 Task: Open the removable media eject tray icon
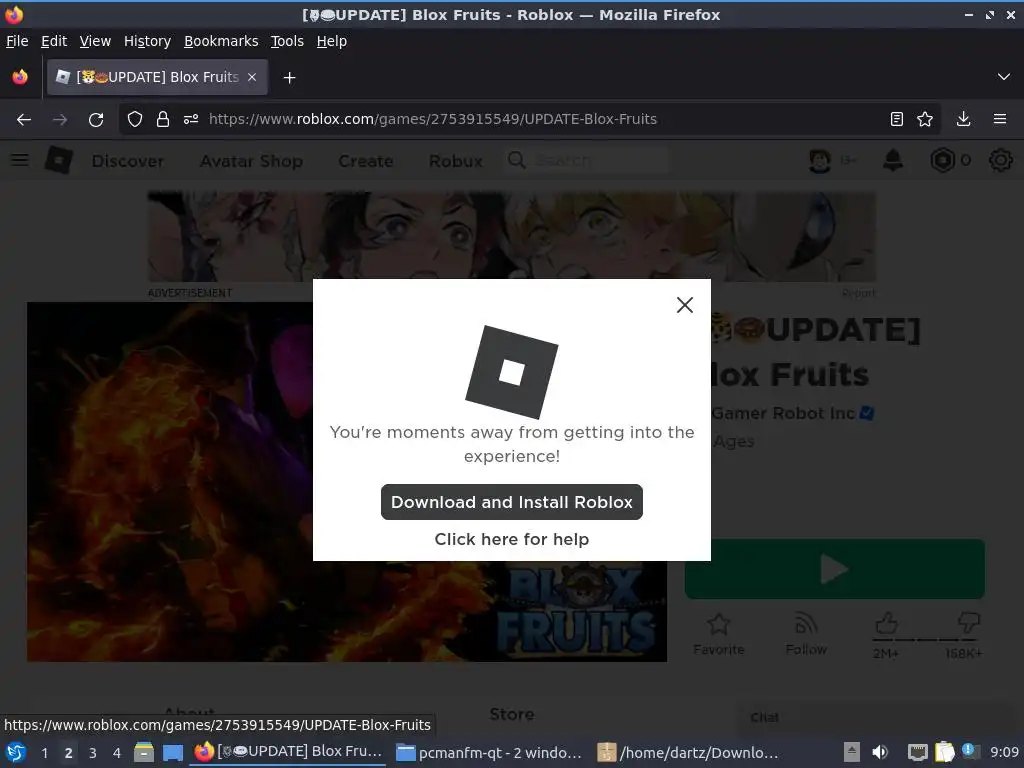[x=852, y=752]
